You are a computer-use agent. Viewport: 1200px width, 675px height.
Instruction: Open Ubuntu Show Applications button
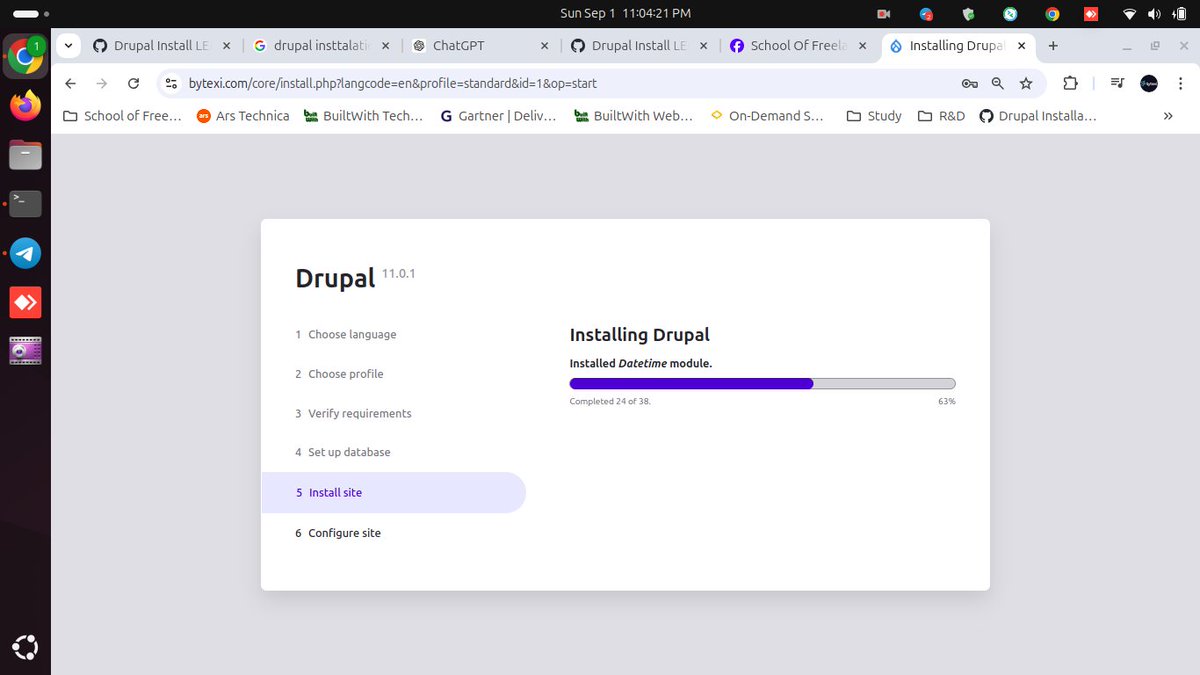point(25,648)
